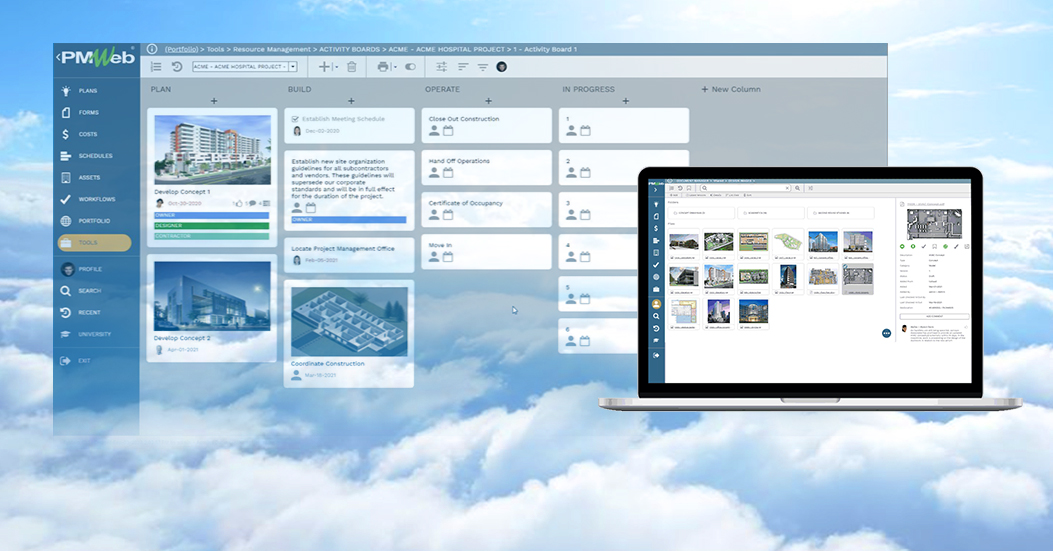This screenshot has height=551, width=1053.
Task: Click the sort icon in the toolbar
Action: coord(463,67)
